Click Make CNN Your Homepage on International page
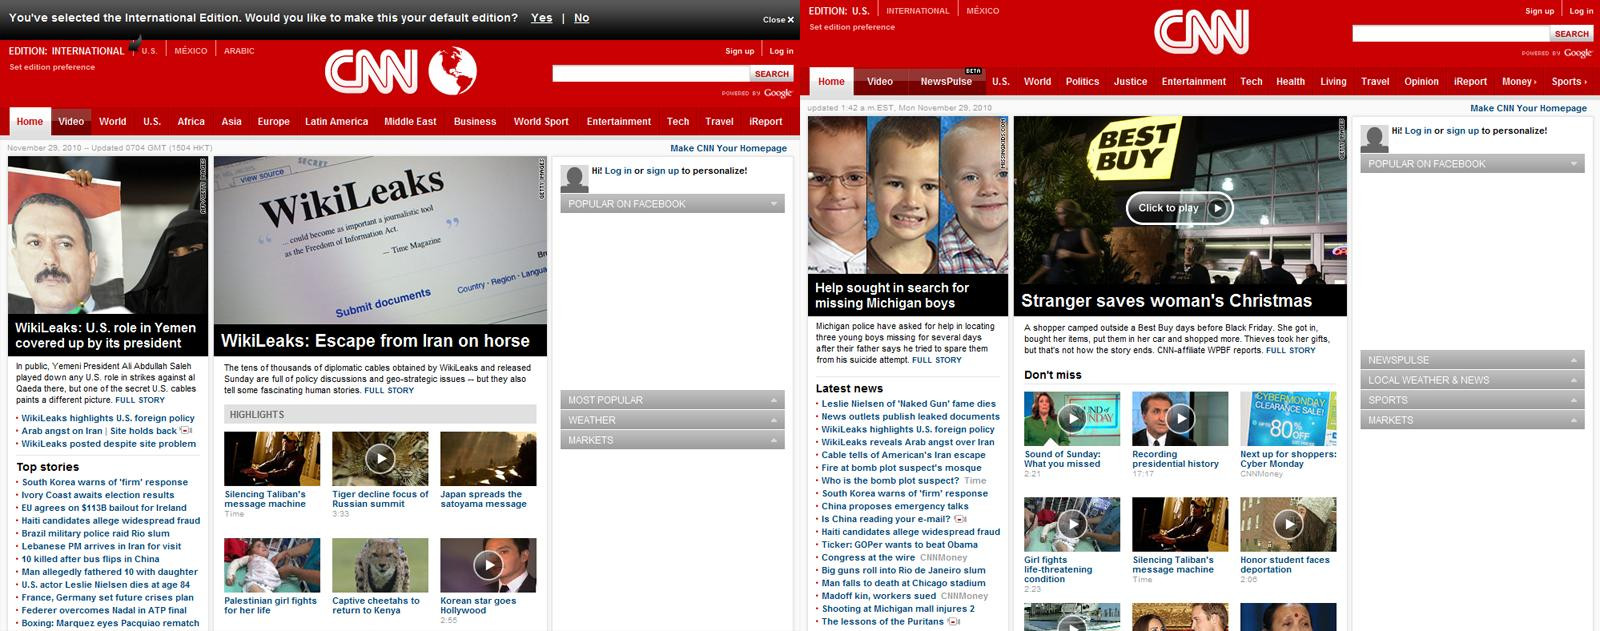Image resolution: width=1600 pixels, height=631 pixels. [x=728, y=148]
